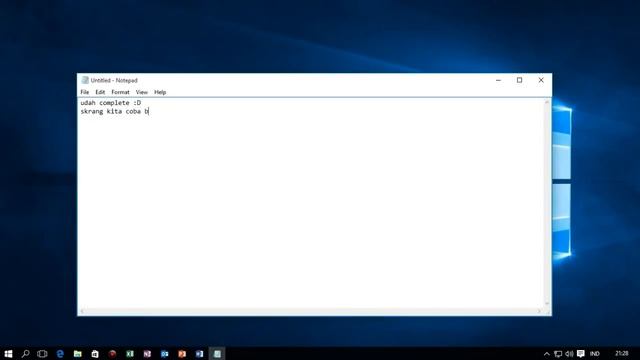This screenshot has height=360, width=640.
Task: Open Task View from the taskbar
Action: click(x=42, y=353)
